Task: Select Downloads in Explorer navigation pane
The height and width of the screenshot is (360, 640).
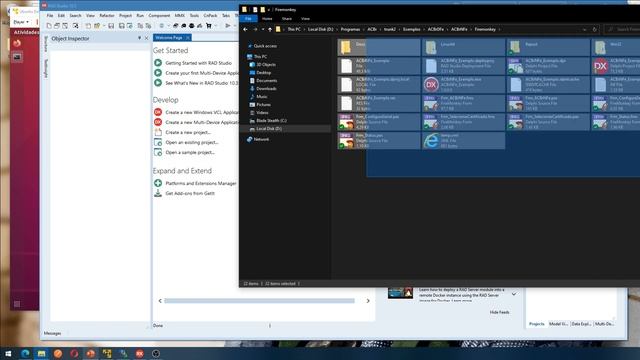Action: (x=266, y=89)
